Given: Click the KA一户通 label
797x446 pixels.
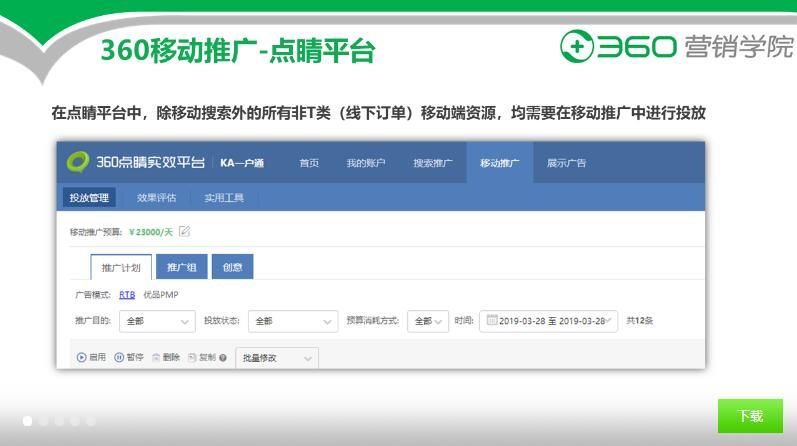Looking at the screenshot, I should click(x=242, y=163).
